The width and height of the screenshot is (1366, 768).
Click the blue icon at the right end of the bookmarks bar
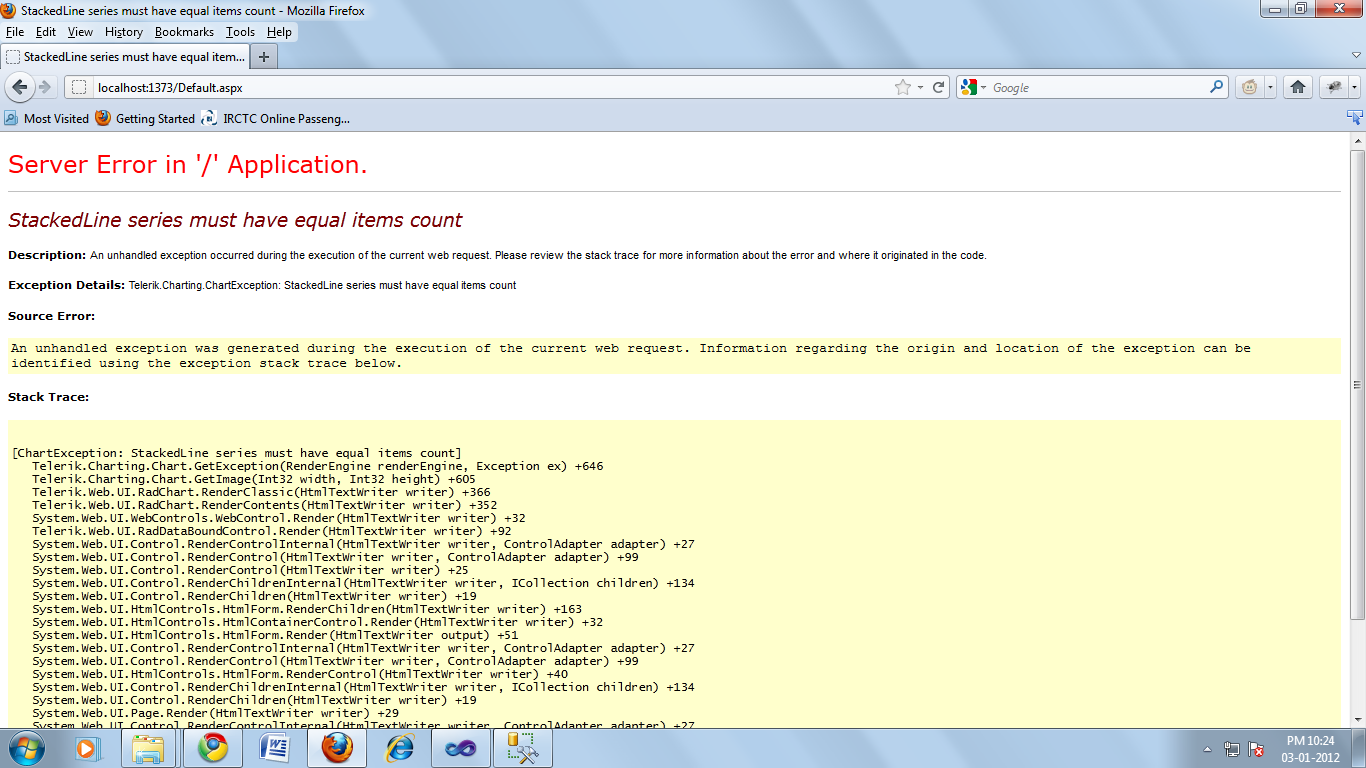[1355, 118]
